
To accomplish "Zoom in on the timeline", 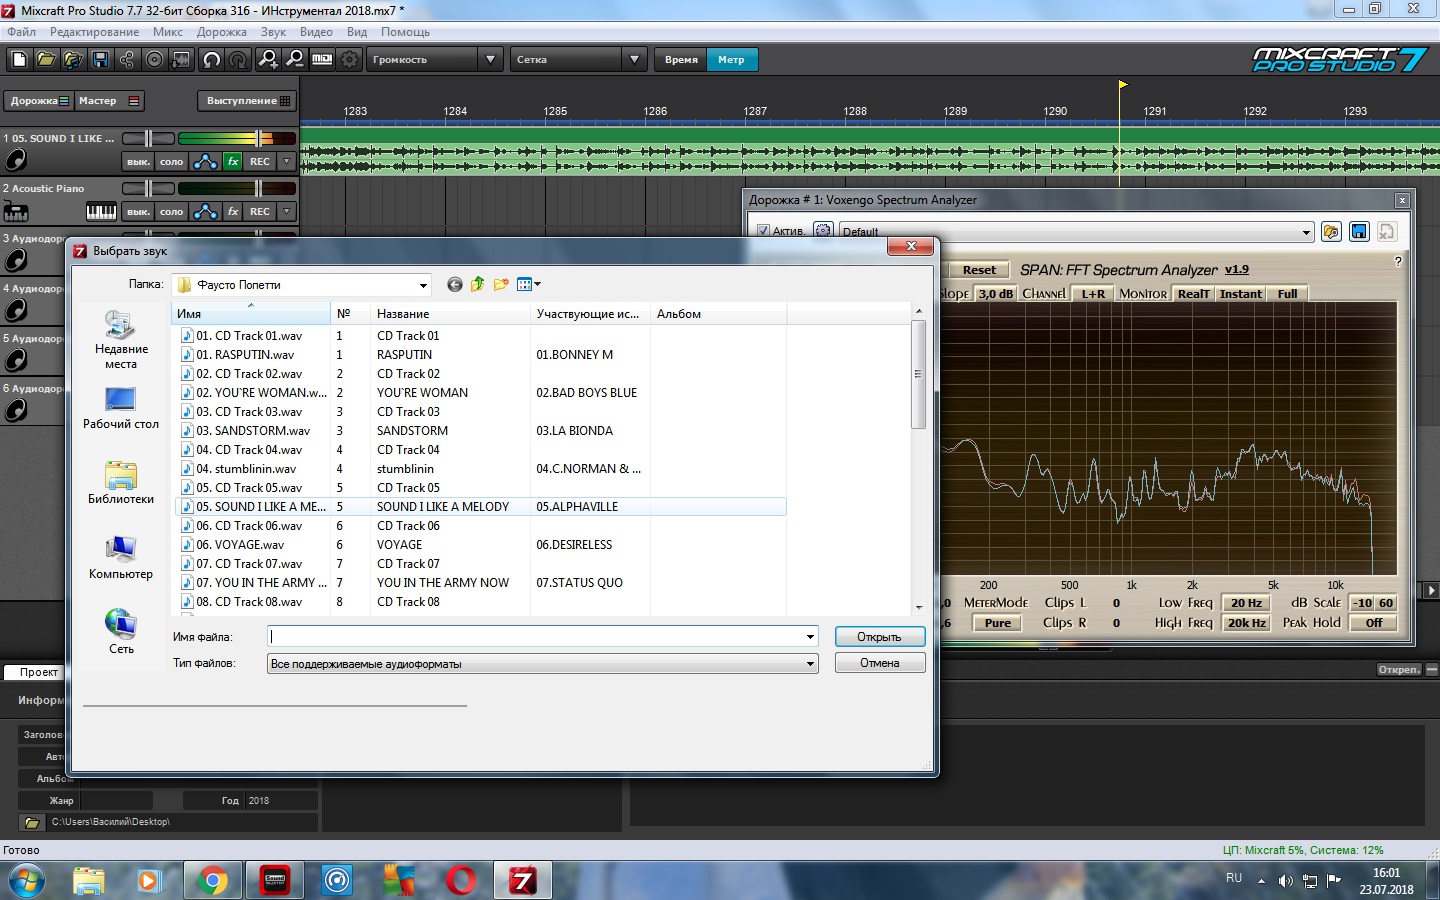I will click(x=268, y=60).
